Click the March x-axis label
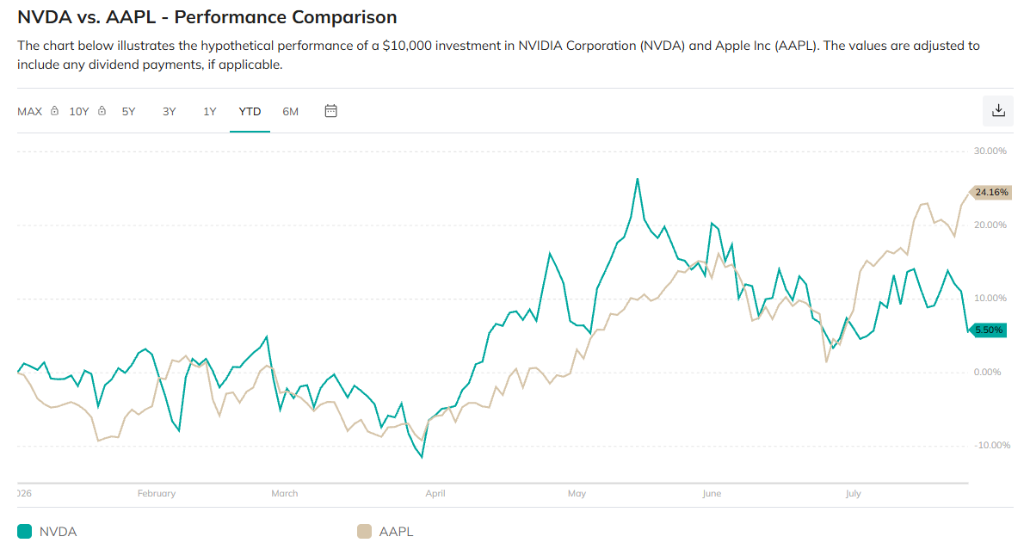Image resolution: width=1024 pixels, height=548 pixels. tap(284, 493)
